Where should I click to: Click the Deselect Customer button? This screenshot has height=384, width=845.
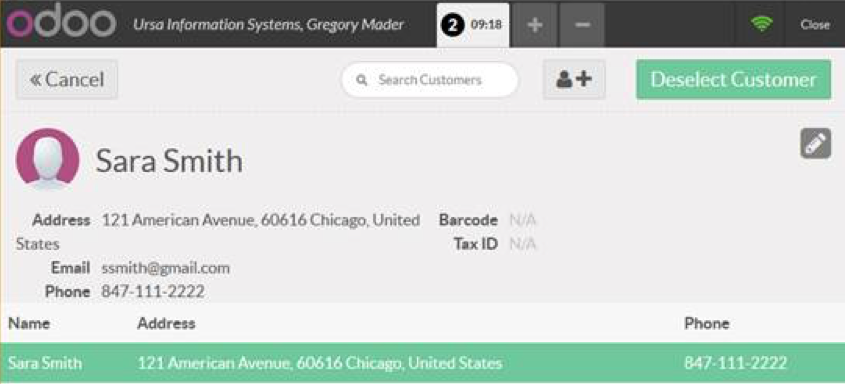point(733,80)
